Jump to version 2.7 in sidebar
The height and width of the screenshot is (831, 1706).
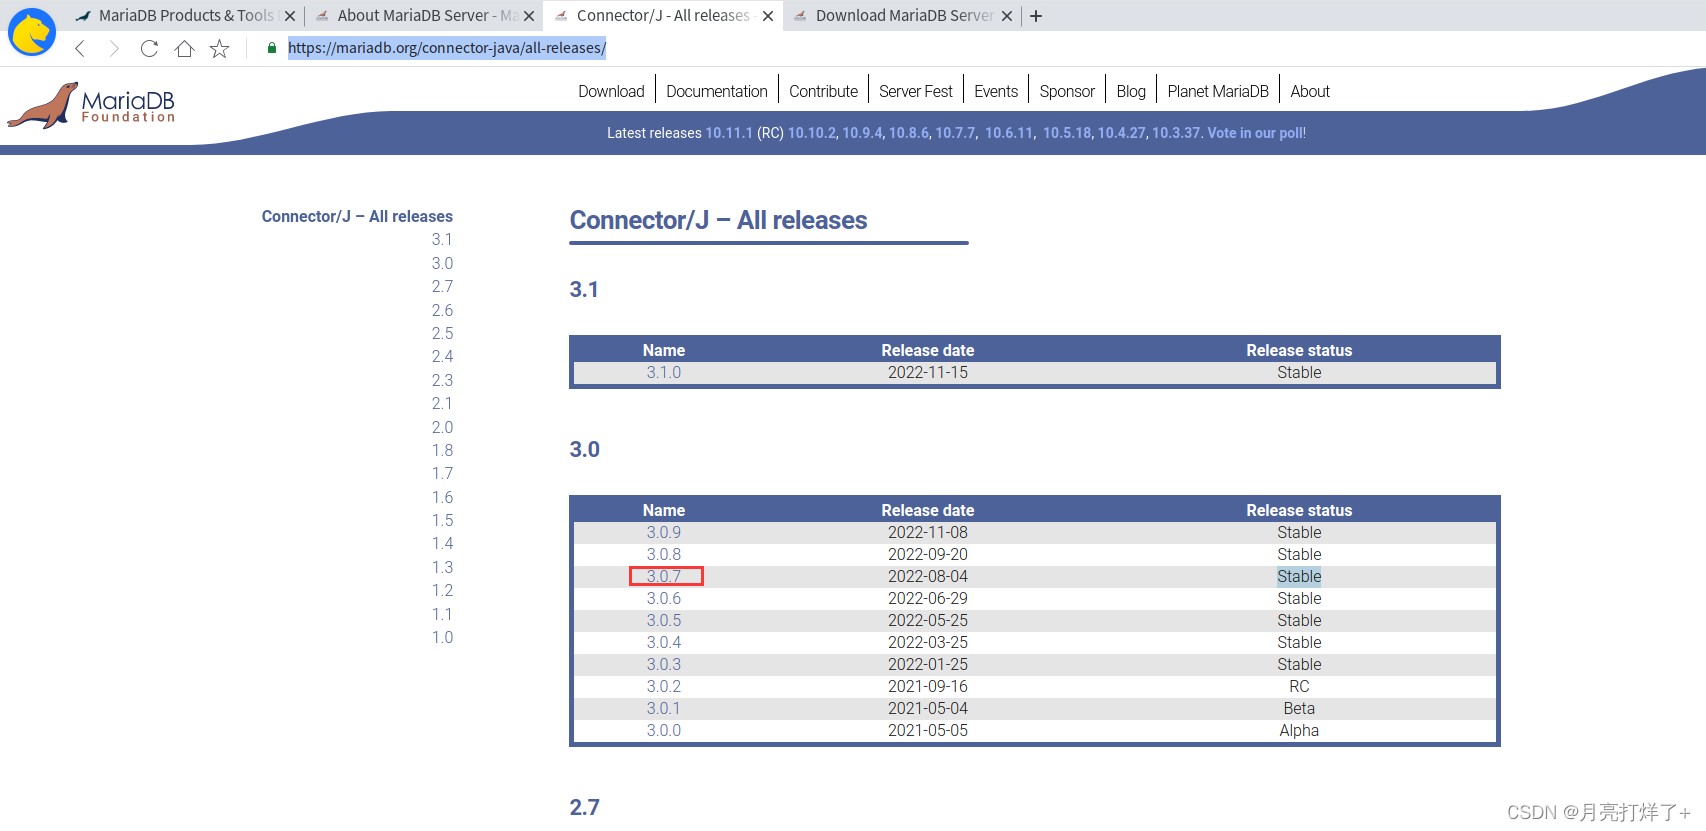(442, 286)
